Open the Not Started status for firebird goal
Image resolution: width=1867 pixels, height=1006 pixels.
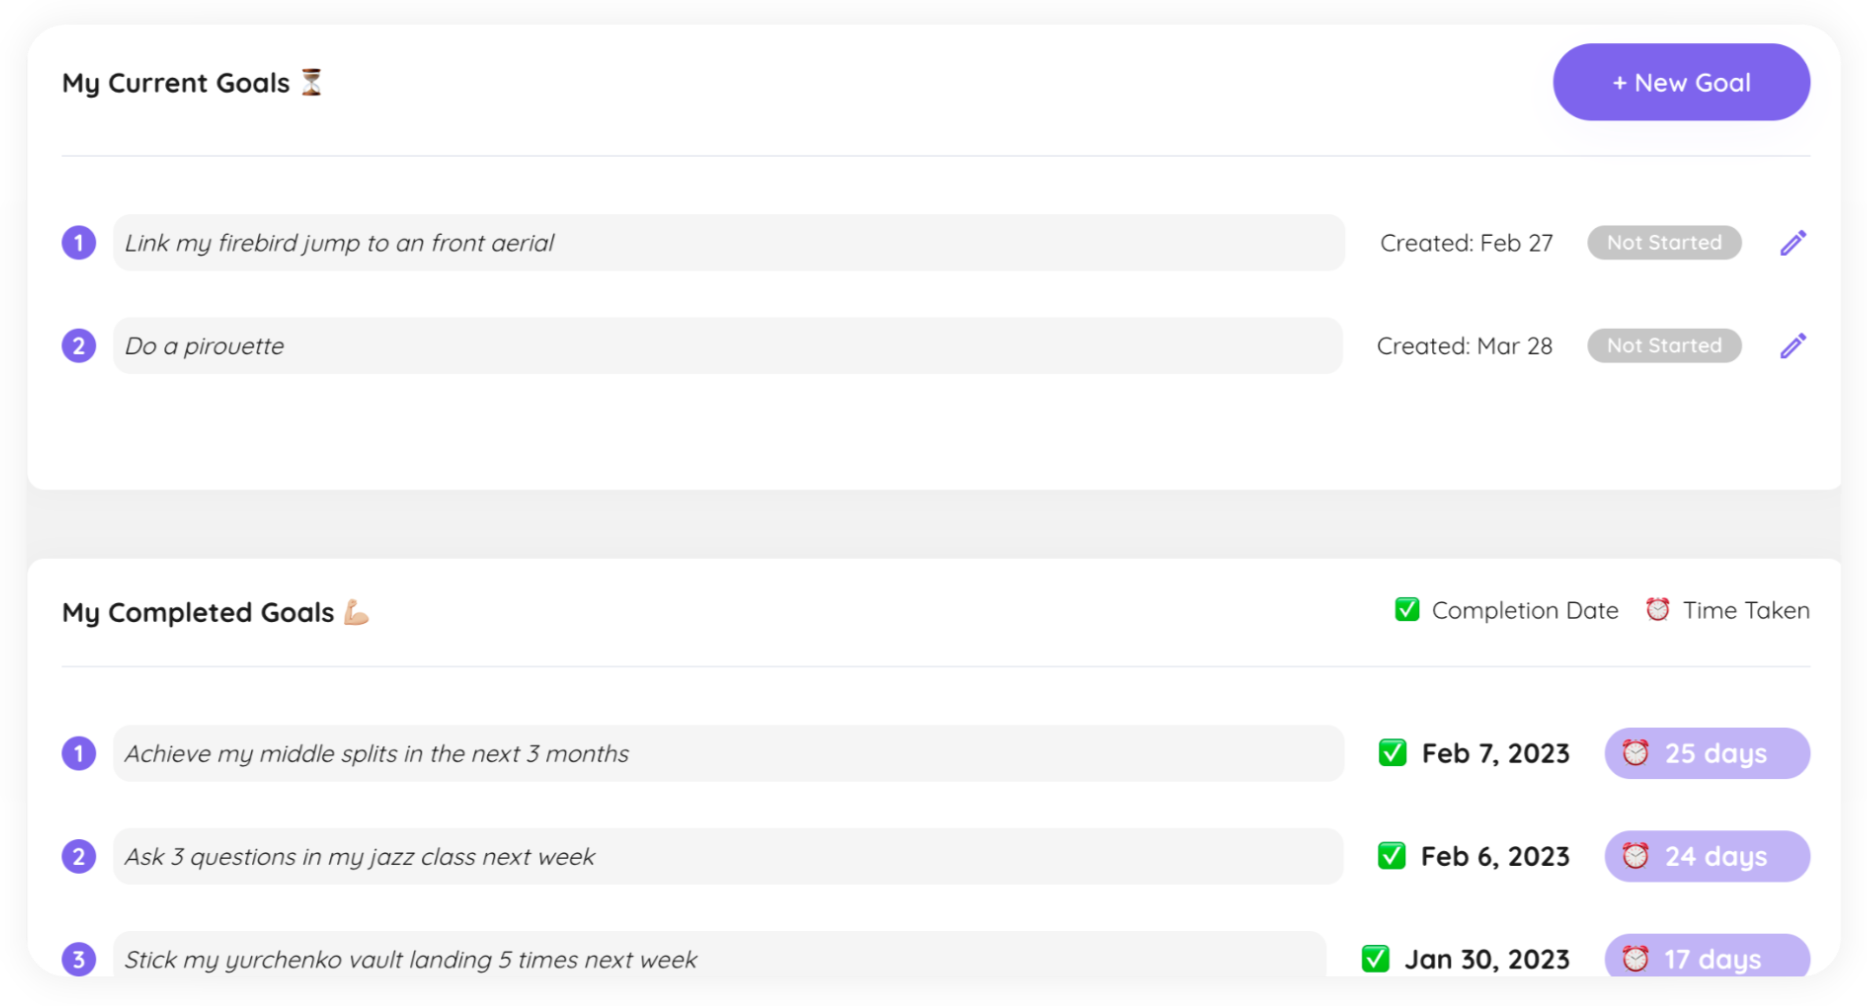tap(1664, 243)
